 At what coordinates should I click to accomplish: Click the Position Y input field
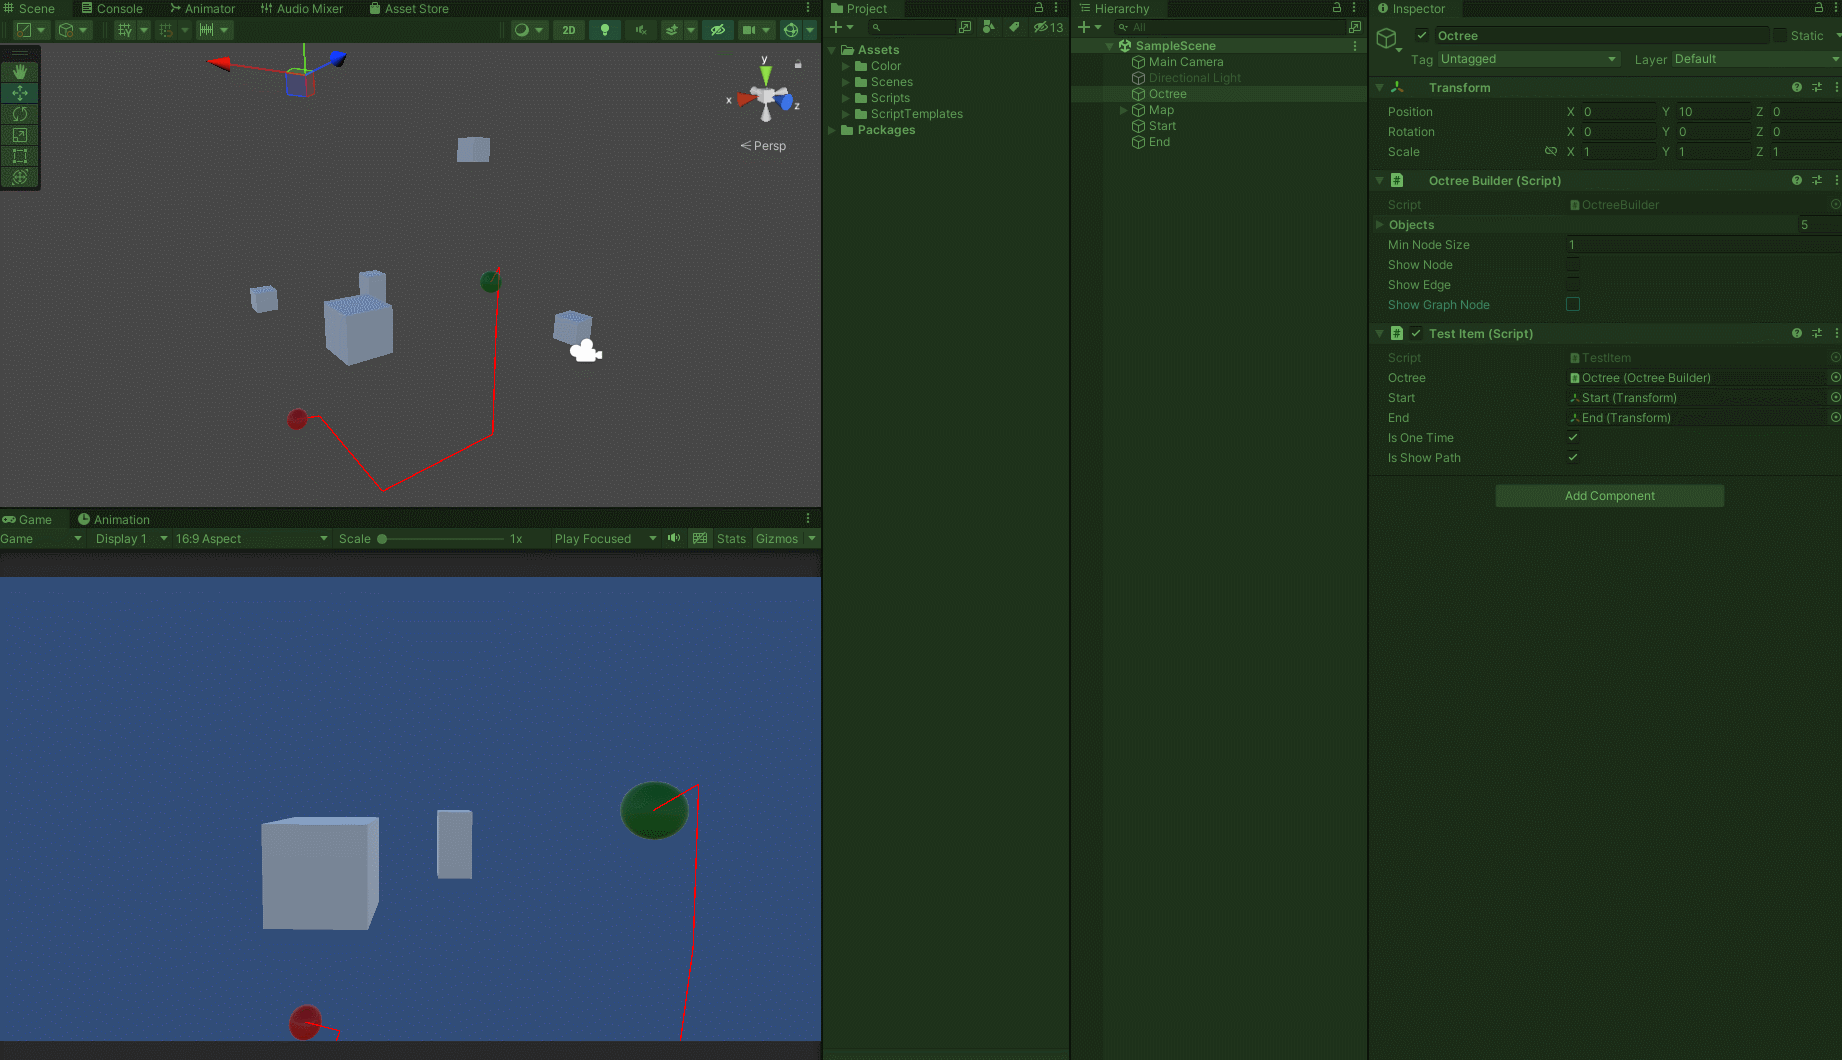tap(1712, 111)
